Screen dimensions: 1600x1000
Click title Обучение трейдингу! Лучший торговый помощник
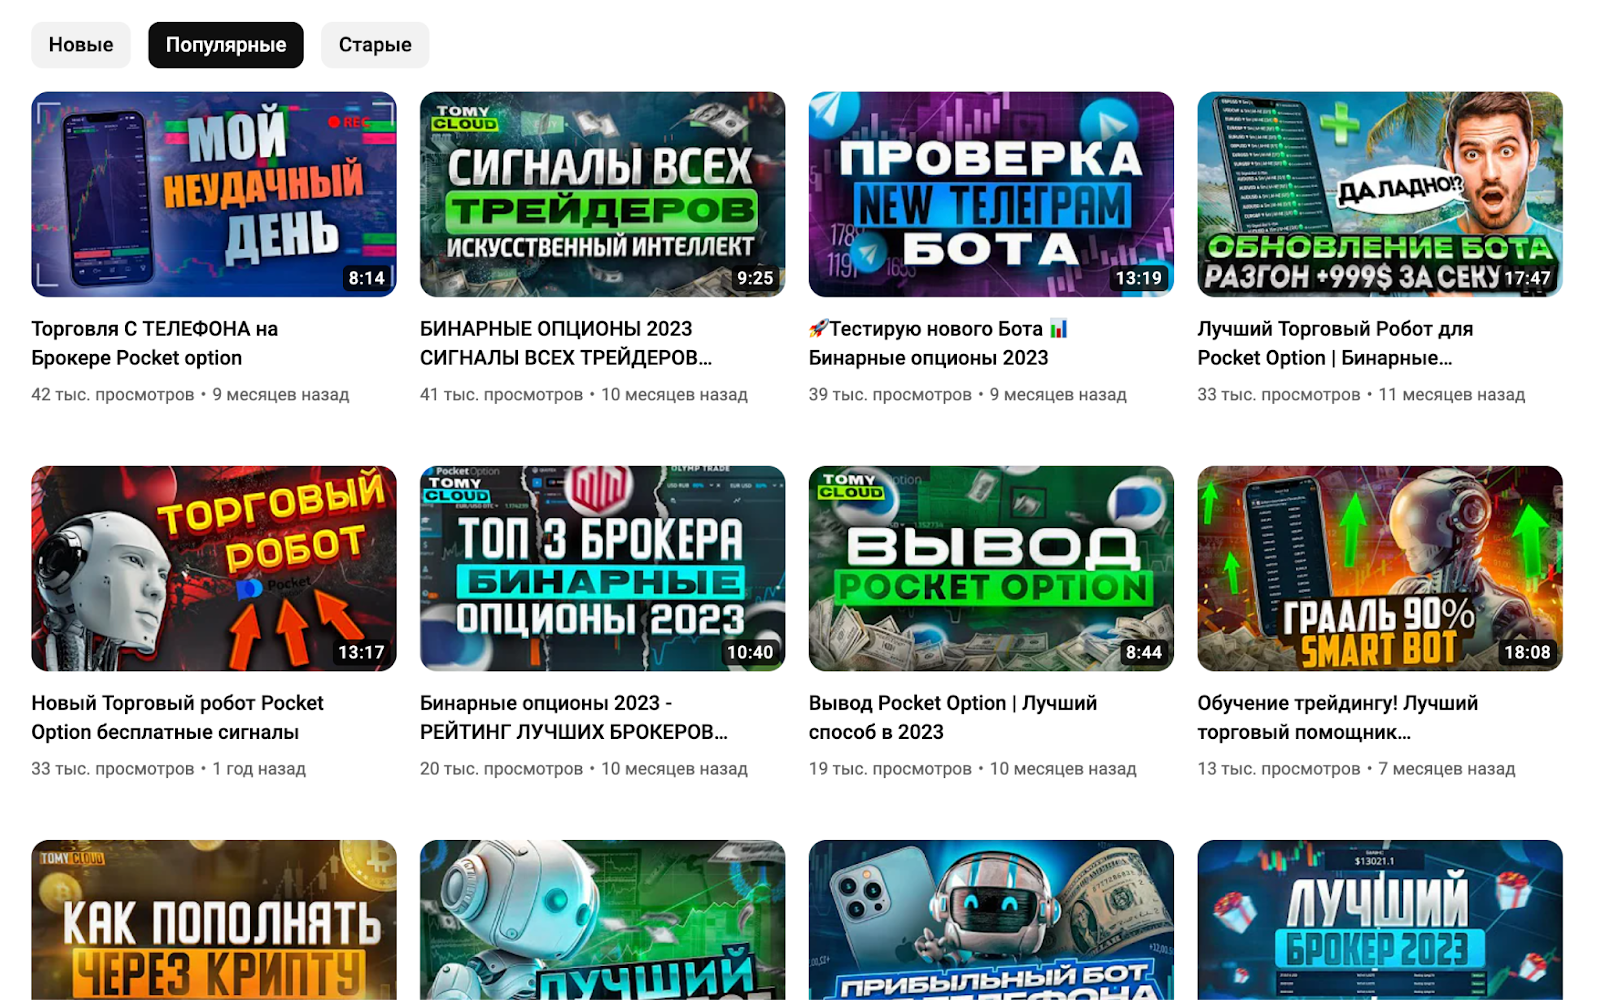tap(1338, 717)
